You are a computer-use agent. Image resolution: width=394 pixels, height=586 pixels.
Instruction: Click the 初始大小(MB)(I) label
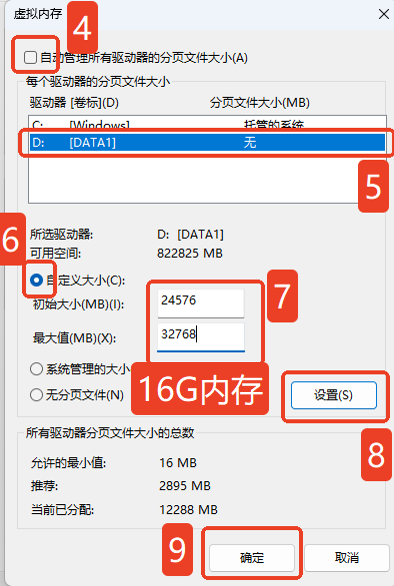coord(79,304)
